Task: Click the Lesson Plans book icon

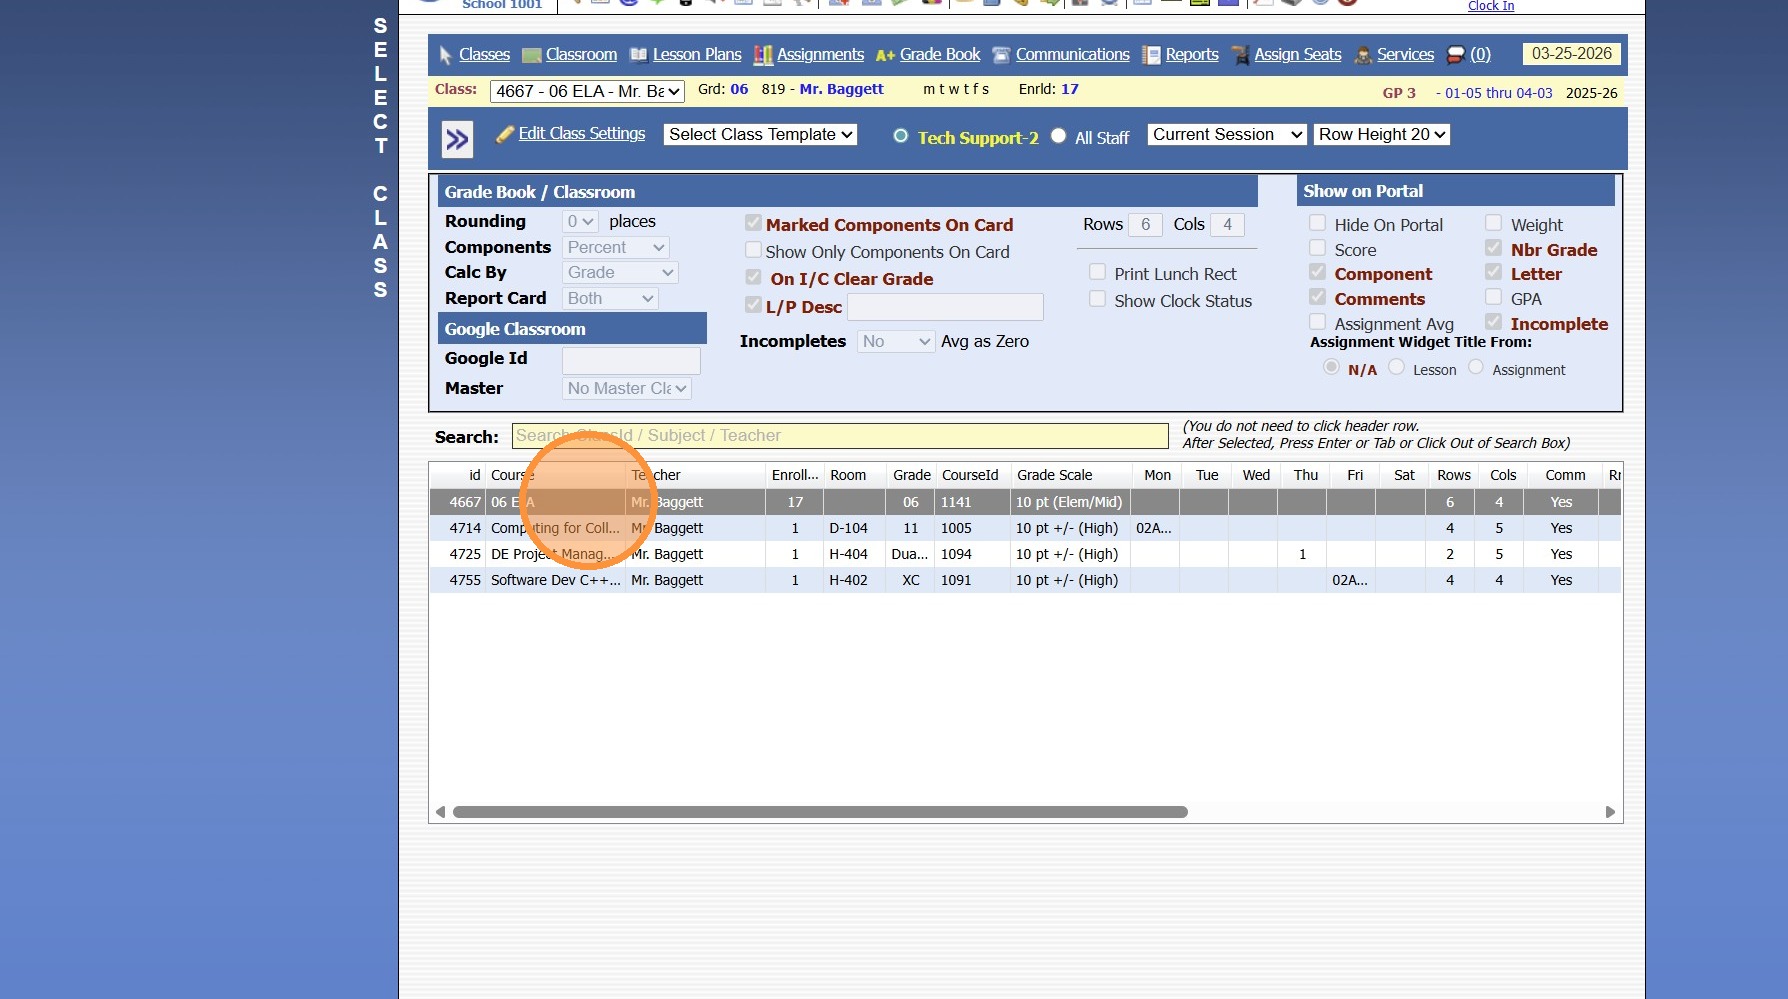Action: (x=638, y=55)
